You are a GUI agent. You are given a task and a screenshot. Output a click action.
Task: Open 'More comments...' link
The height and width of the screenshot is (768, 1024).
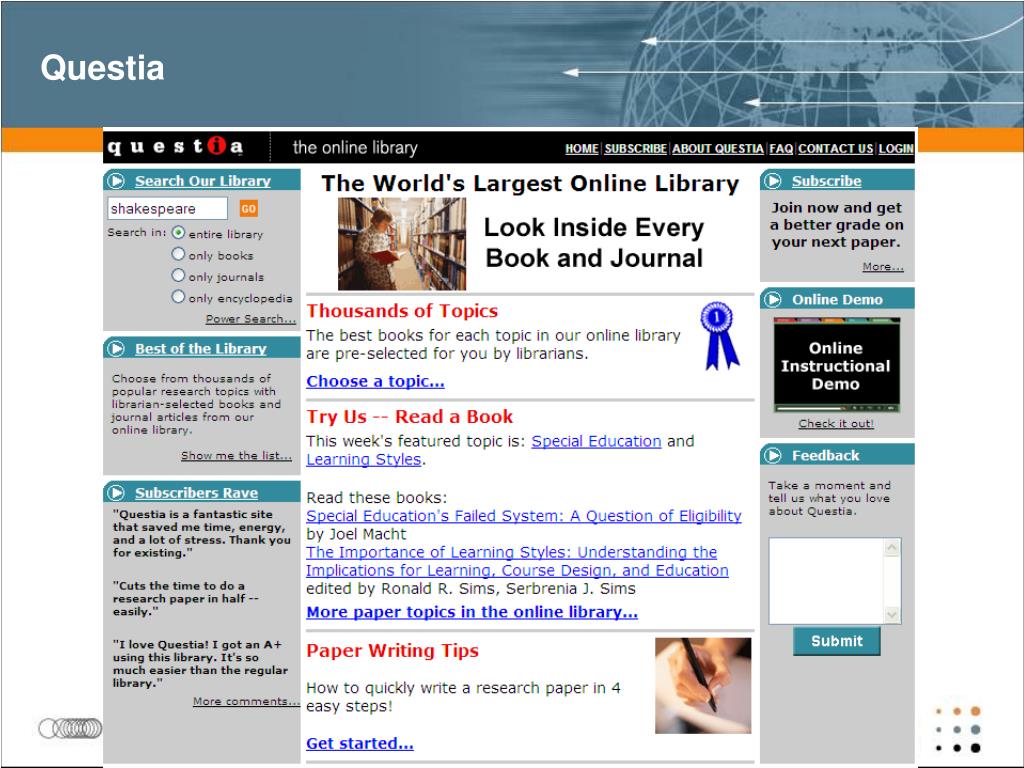(x=246, y=701)
